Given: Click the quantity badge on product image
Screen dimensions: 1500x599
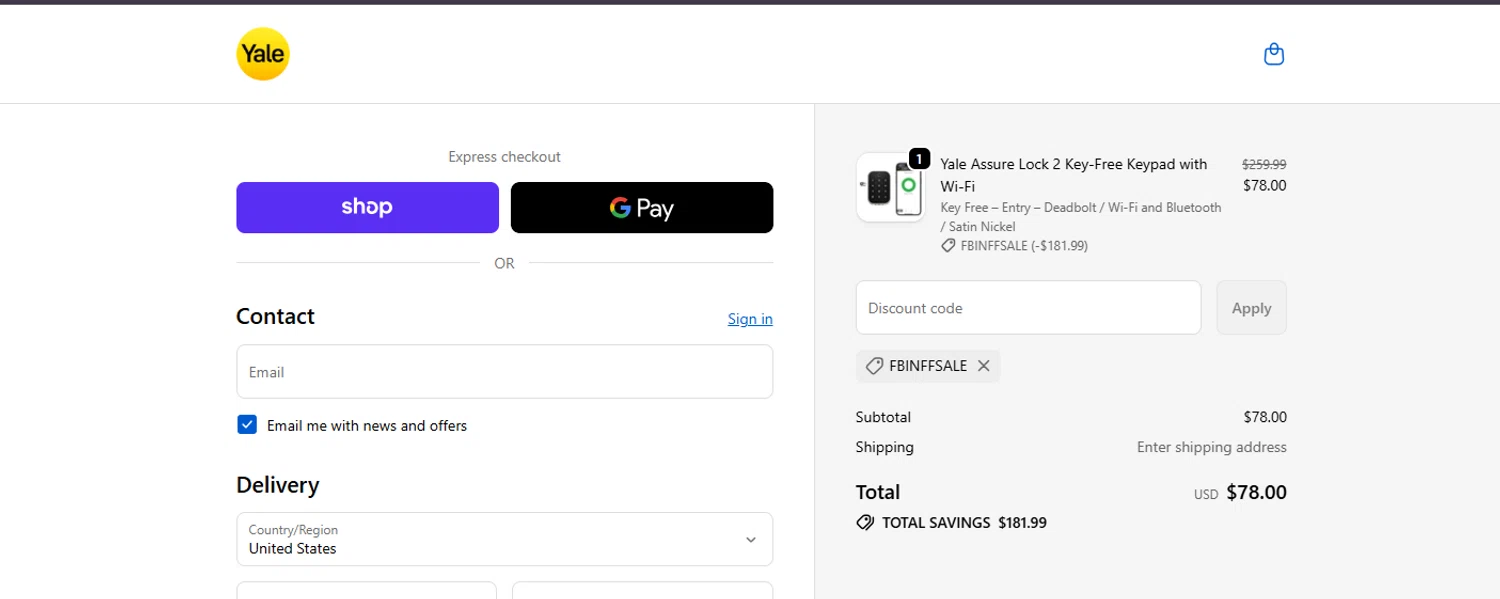Looking at the screenshot, I should tap(919, 159).
